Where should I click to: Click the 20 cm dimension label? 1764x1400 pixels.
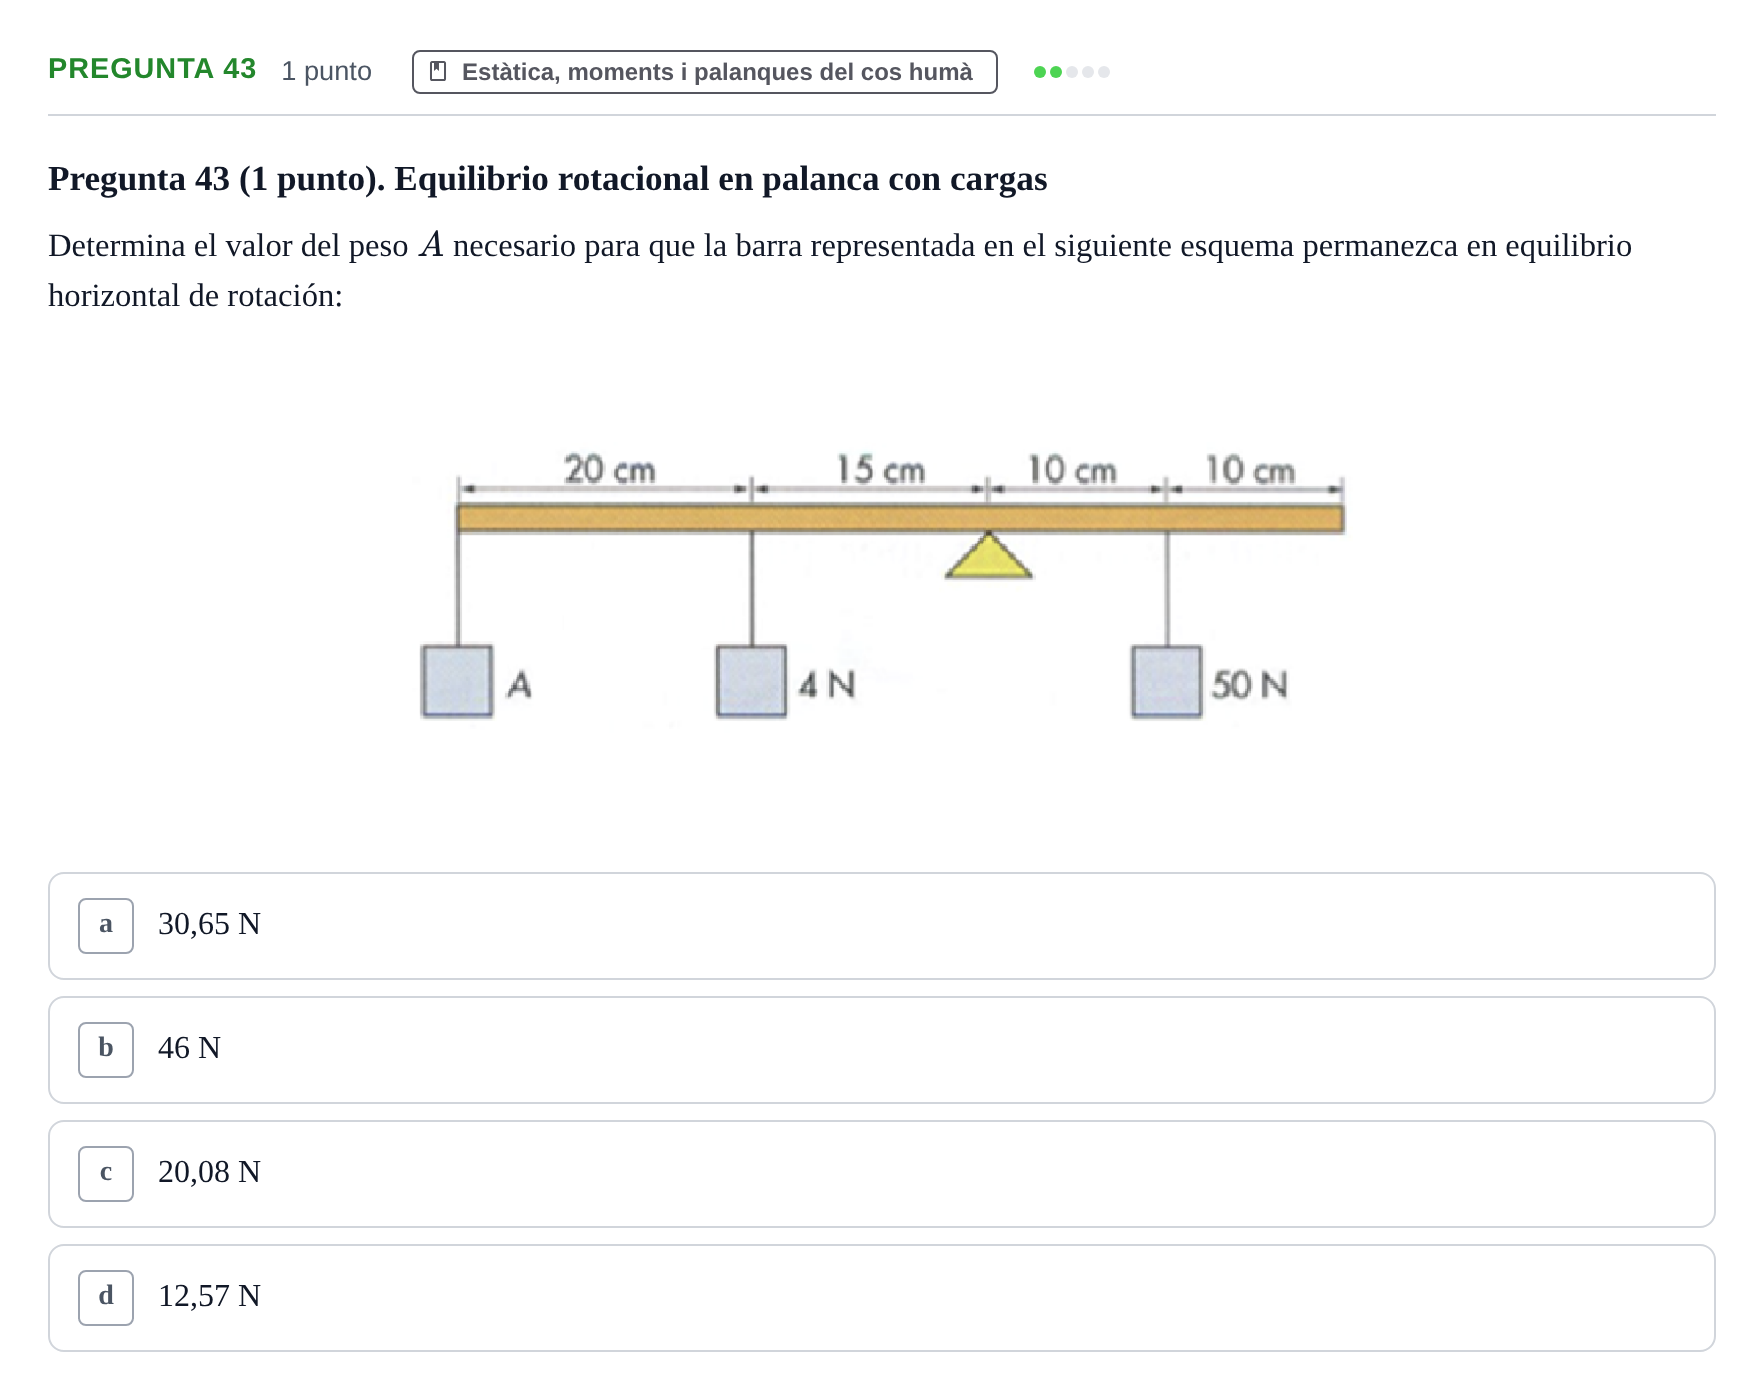click(609, 469)
